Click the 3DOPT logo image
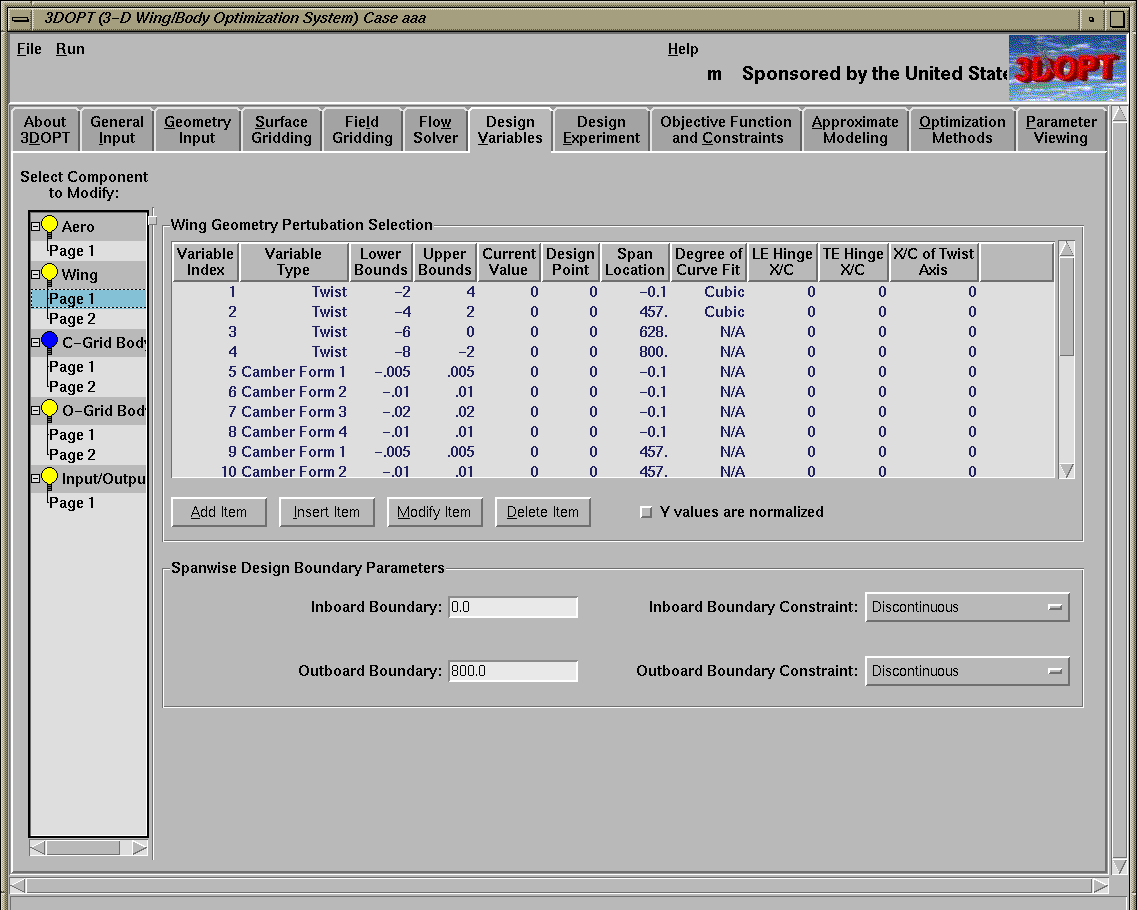 point(1066,68)
